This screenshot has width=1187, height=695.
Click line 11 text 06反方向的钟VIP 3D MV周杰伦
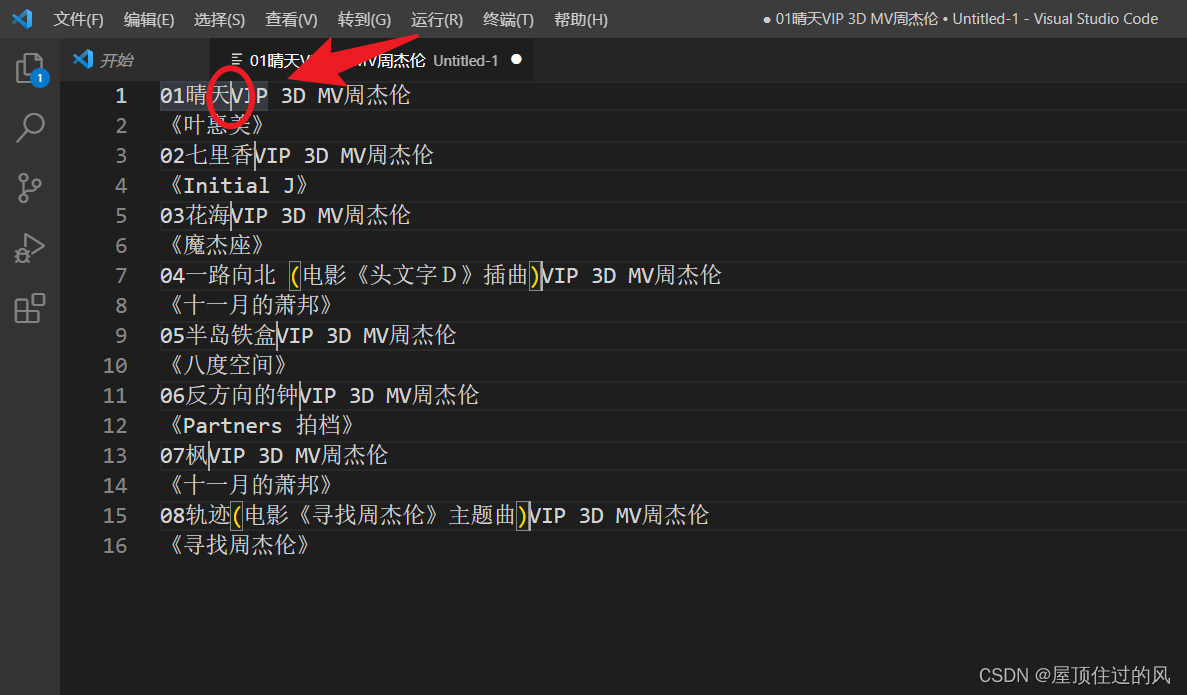[x=319, y=395]
